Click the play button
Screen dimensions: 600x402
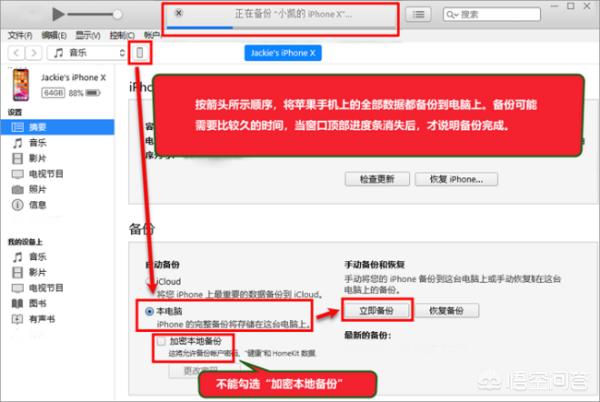click(58, 15)
